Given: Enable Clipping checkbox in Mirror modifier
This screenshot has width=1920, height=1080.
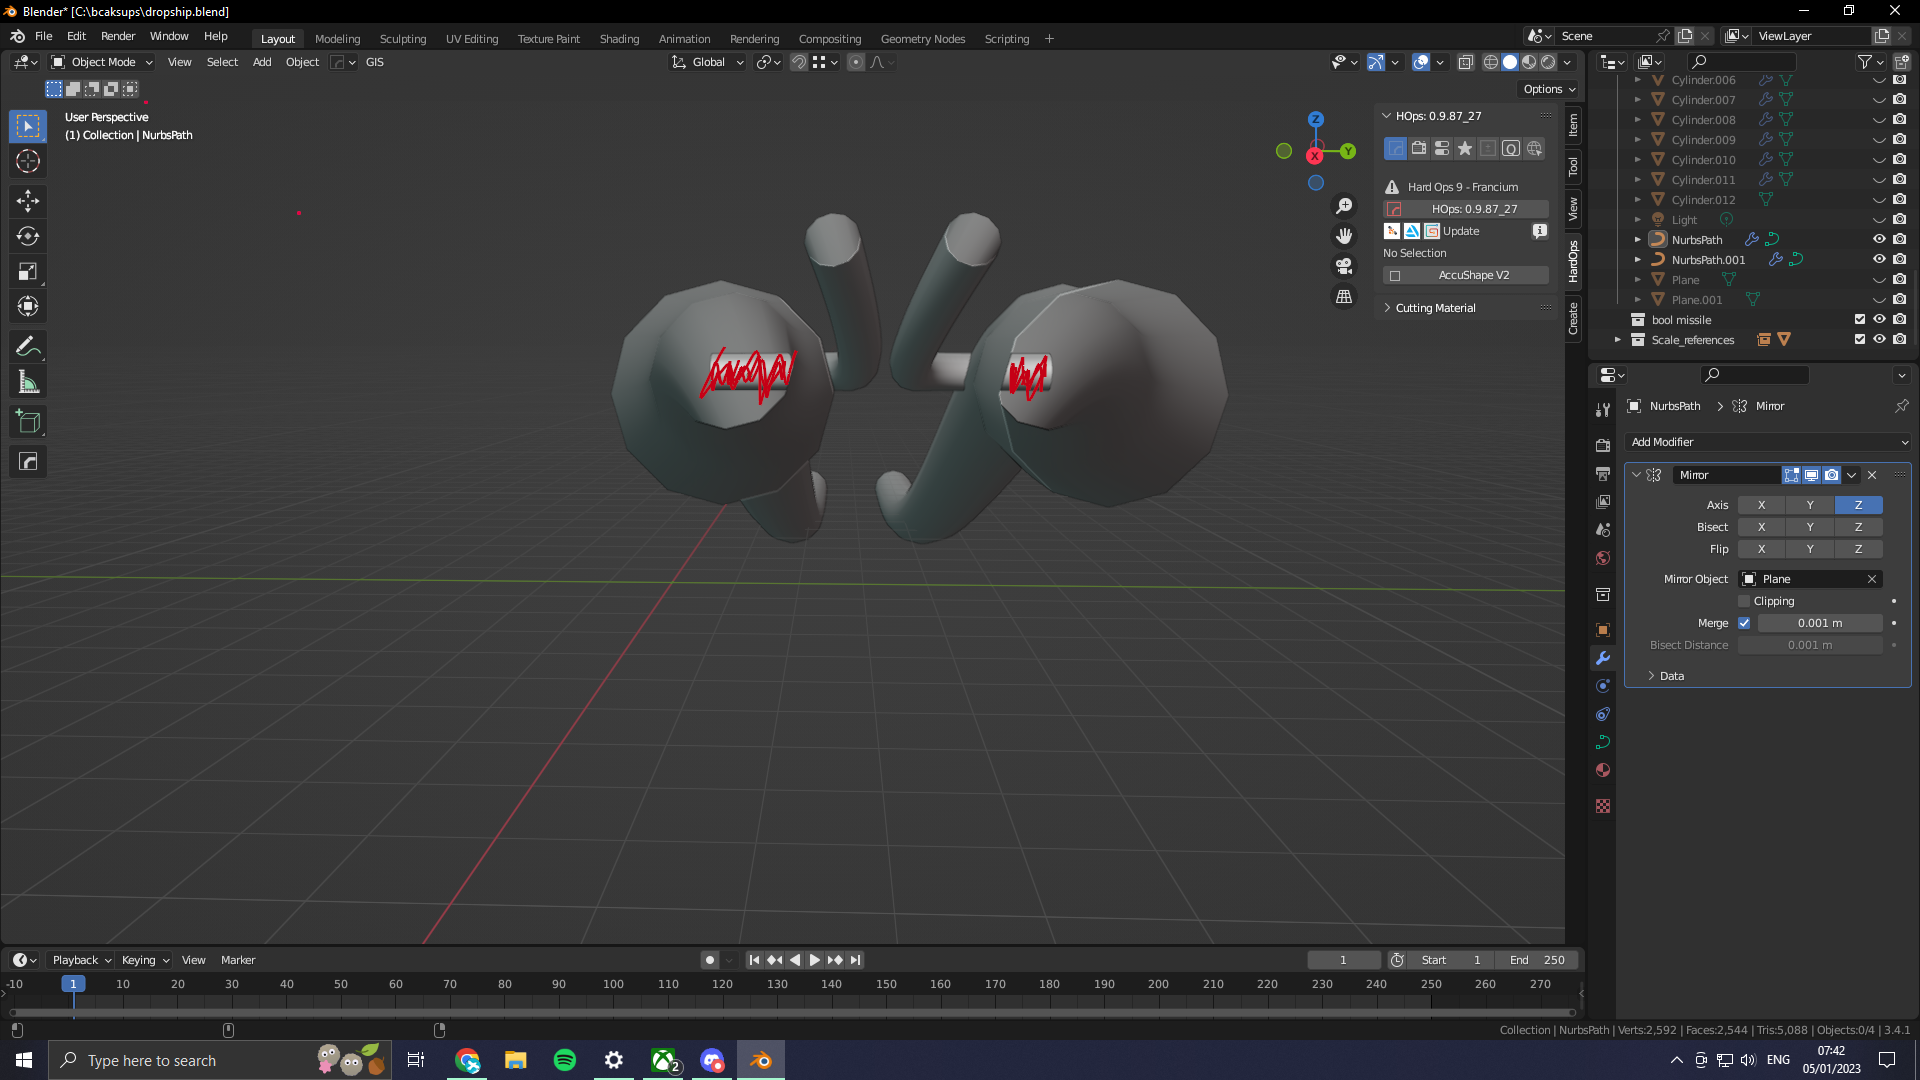Looking at the screenshot, I should (x=1744, y=601).
